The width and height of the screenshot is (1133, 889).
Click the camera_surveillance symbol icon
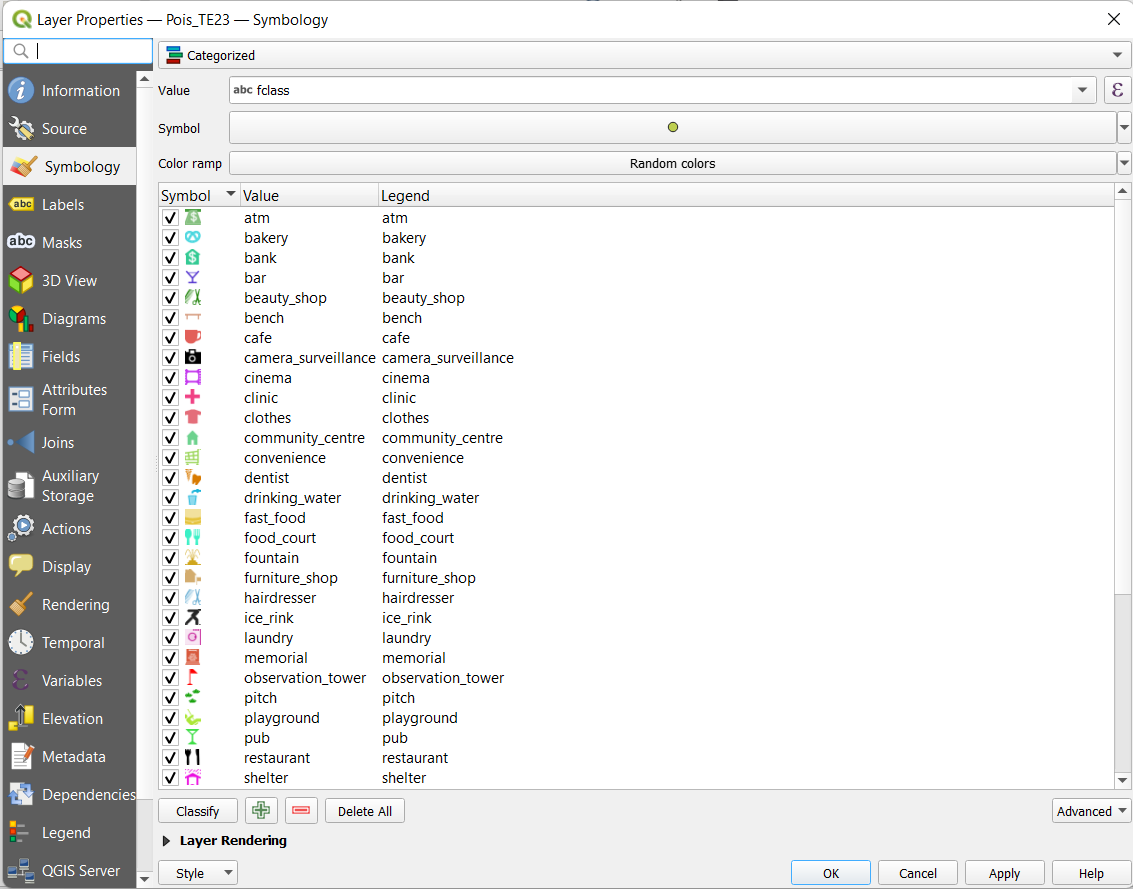(193, 358)
